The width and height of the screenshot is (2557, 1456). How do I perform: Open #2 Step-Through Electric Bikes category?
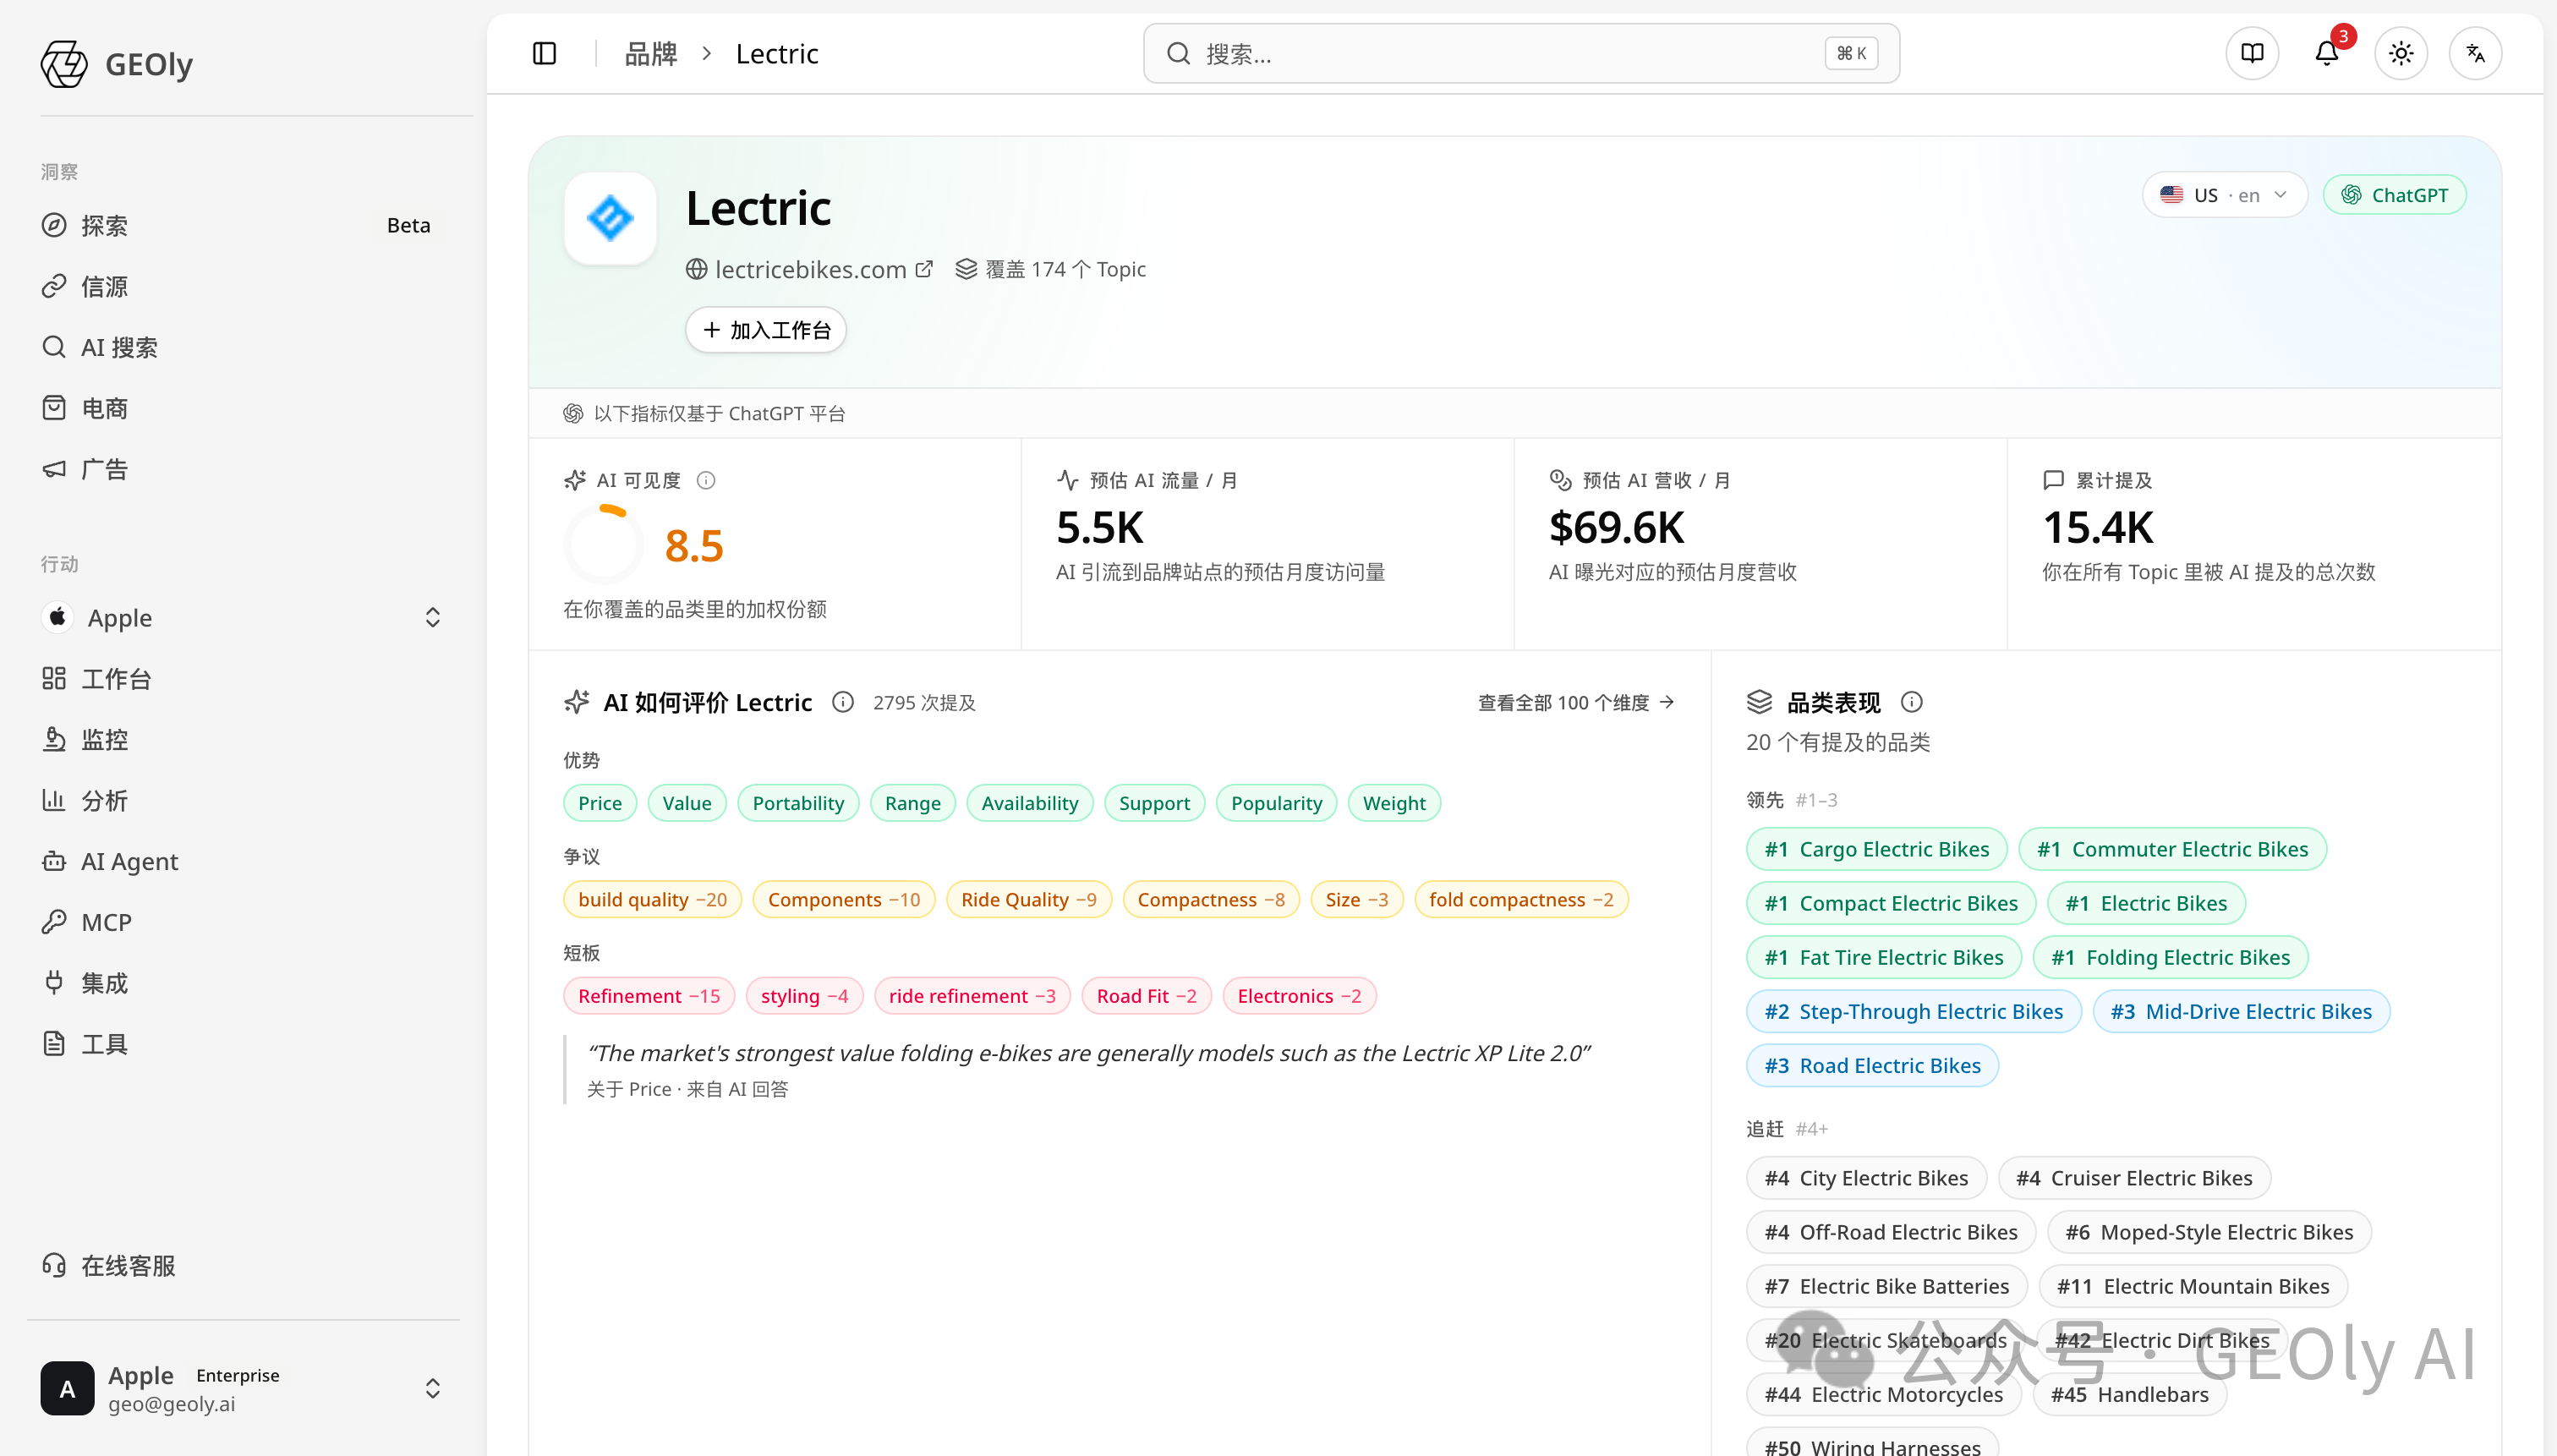[1914, 1011]
